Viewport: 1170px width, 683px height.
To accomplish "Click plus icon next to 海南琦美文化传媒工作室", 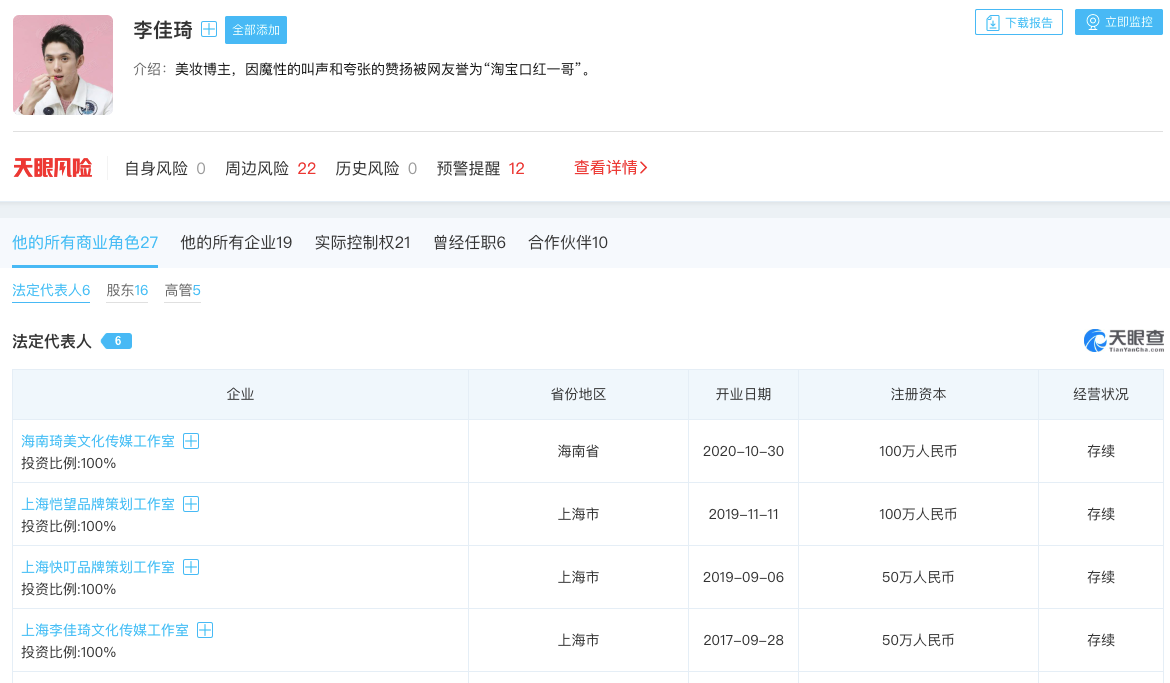I will pos(191,441).
